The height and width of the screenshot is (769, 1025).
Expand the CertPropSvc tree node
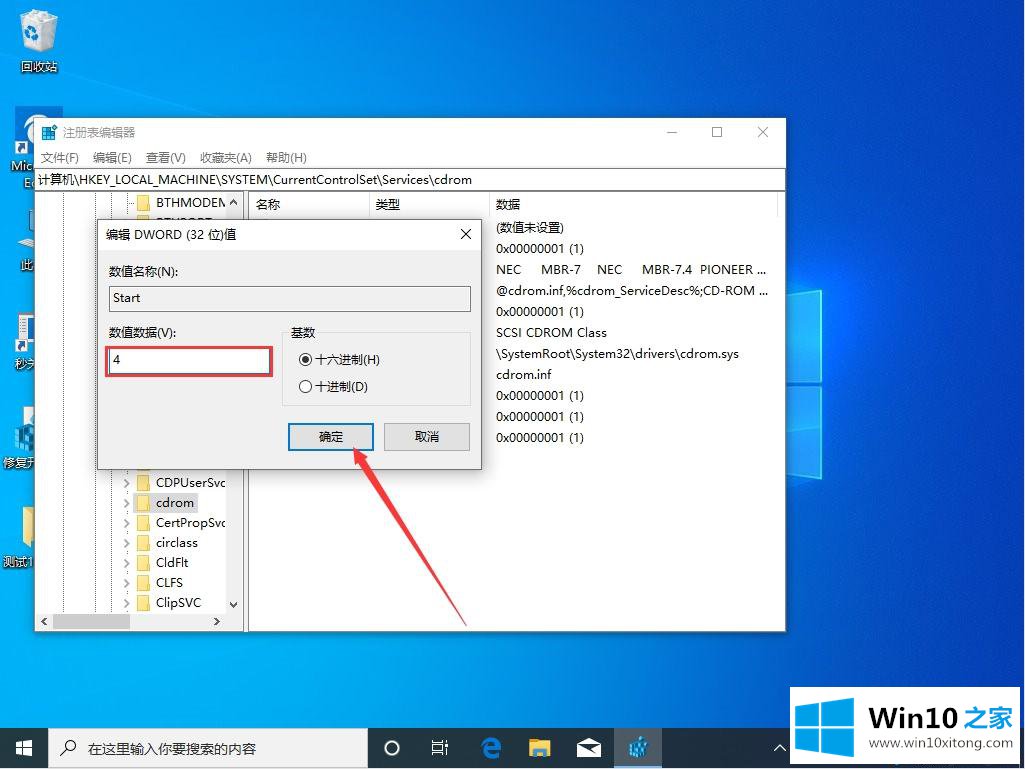coord(126,523)
